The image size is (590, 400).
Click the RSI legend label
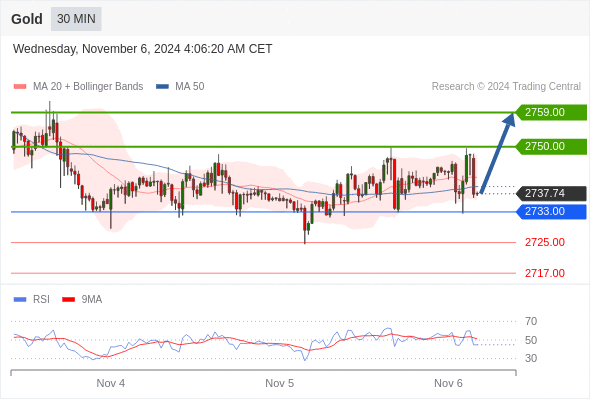point(41,300)
